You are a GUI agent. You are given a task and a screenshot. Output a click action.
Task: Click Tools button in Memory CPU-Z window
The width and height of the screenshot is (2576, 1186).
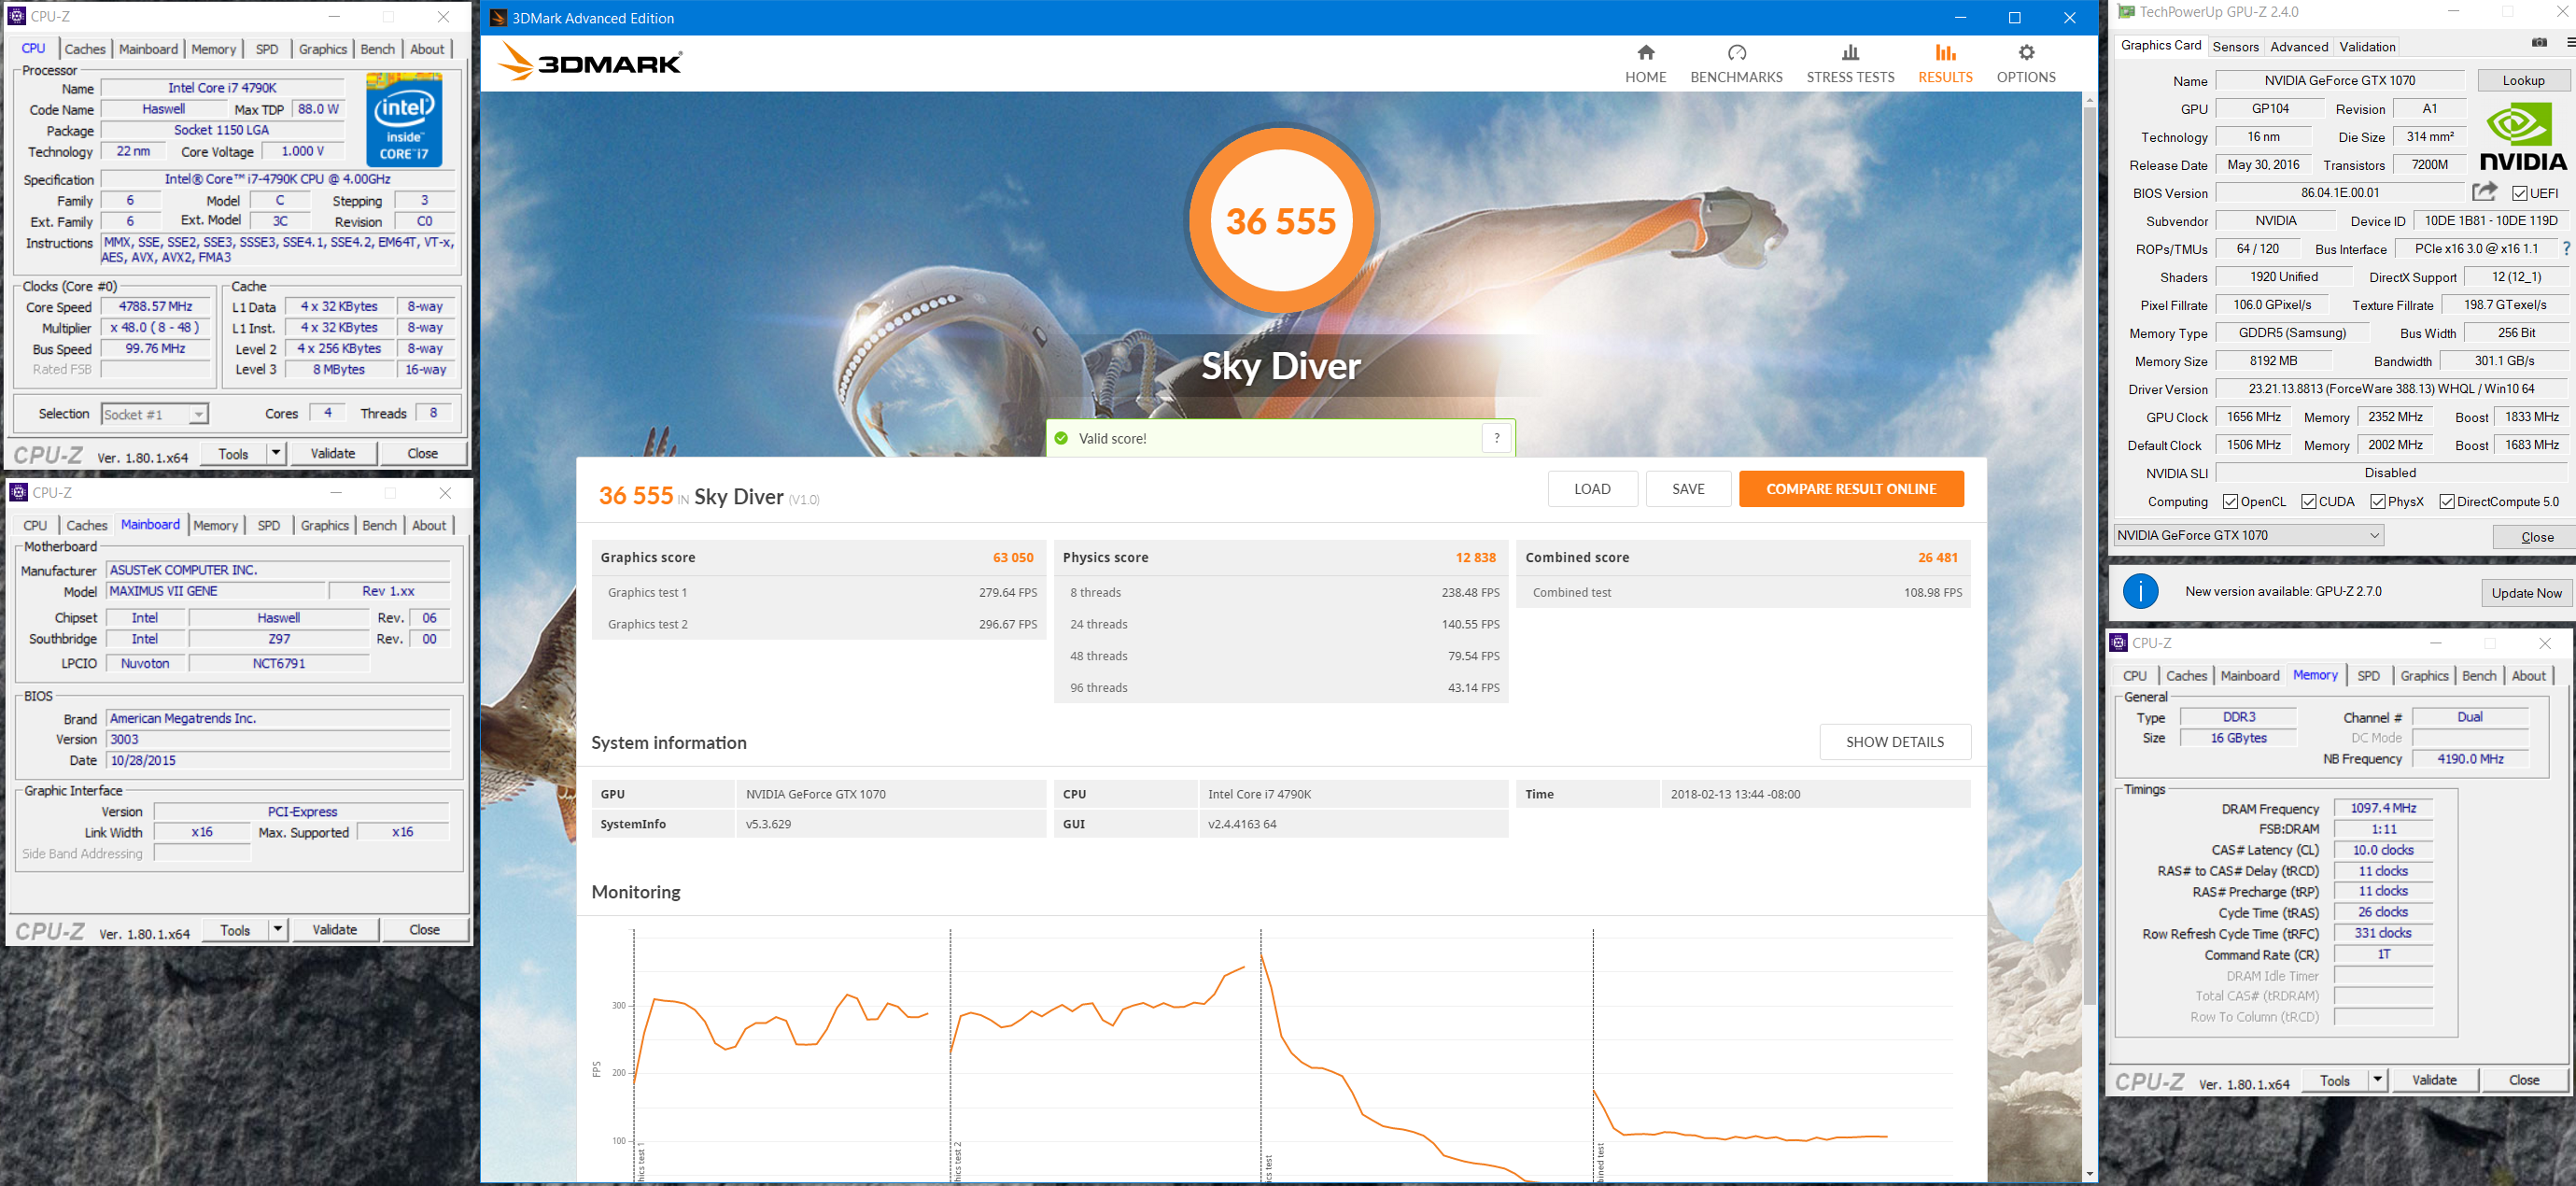click(x=2334, y=1080)
